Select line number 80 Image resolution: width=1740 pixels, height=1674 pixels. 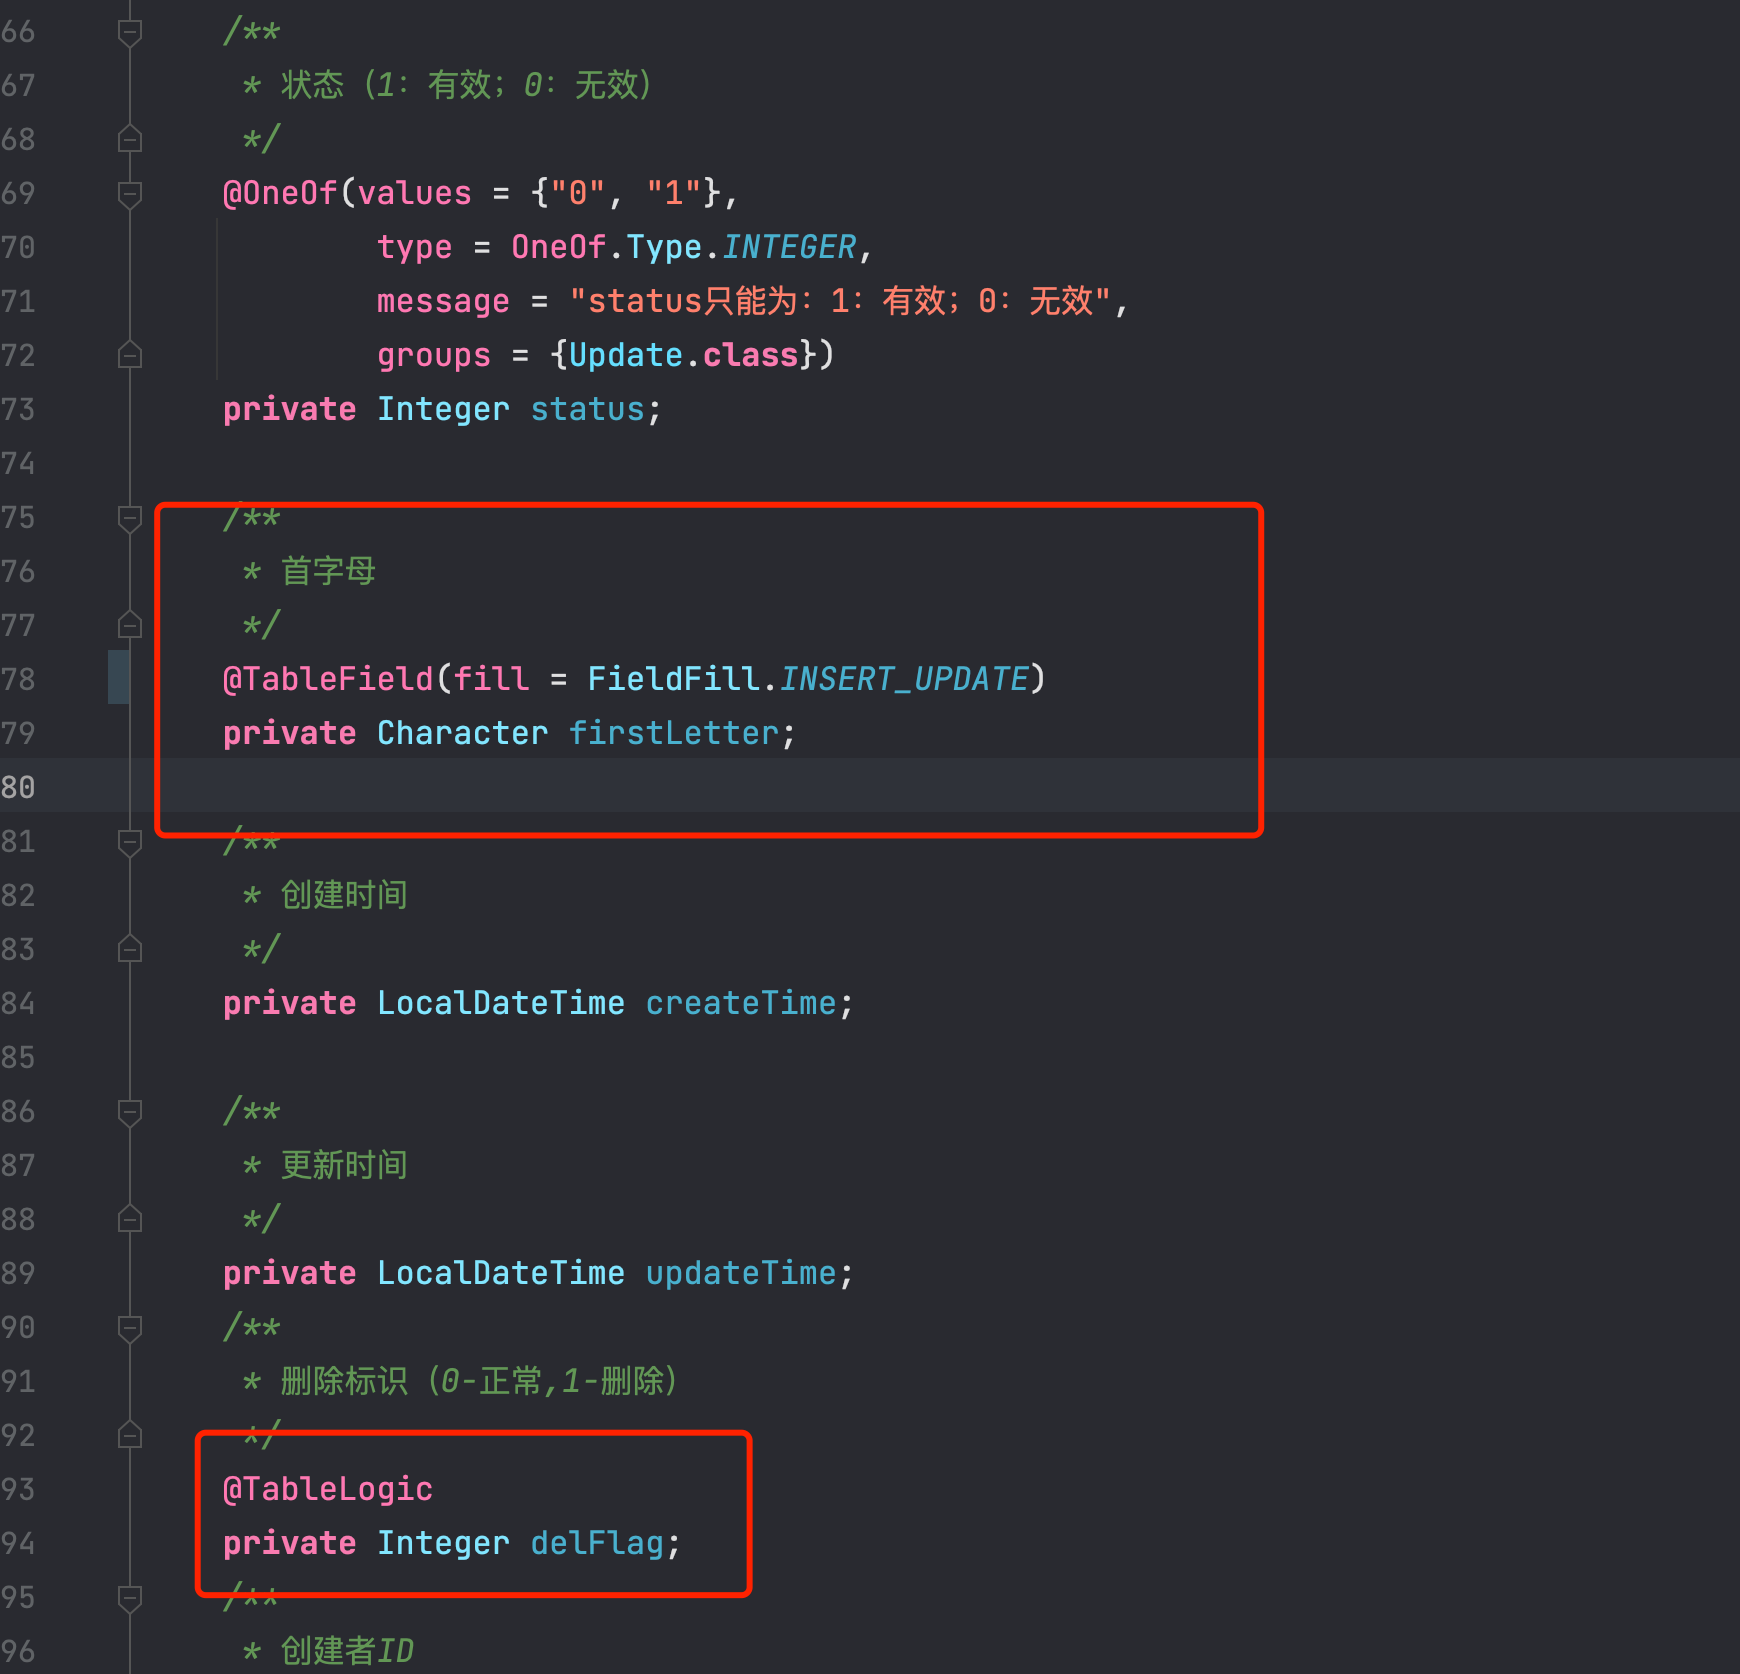tap(17, 788)
